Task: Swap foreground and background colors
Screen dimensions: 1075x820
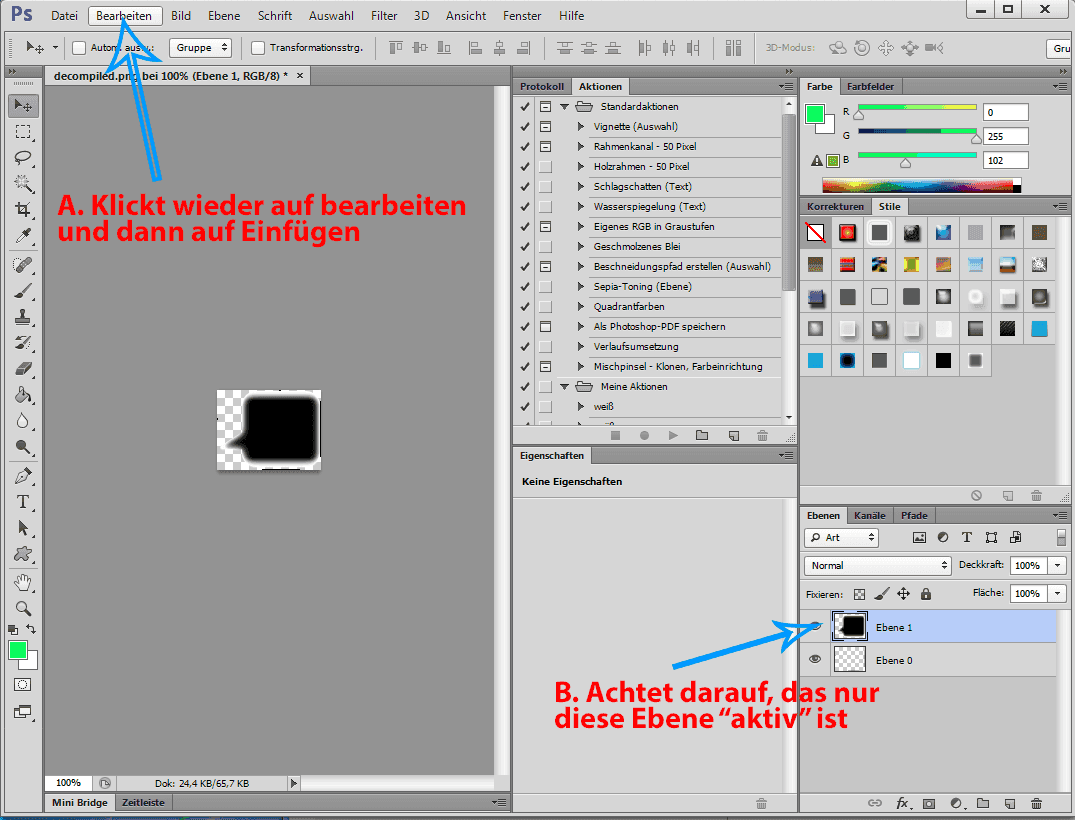Action: [31, 629]
